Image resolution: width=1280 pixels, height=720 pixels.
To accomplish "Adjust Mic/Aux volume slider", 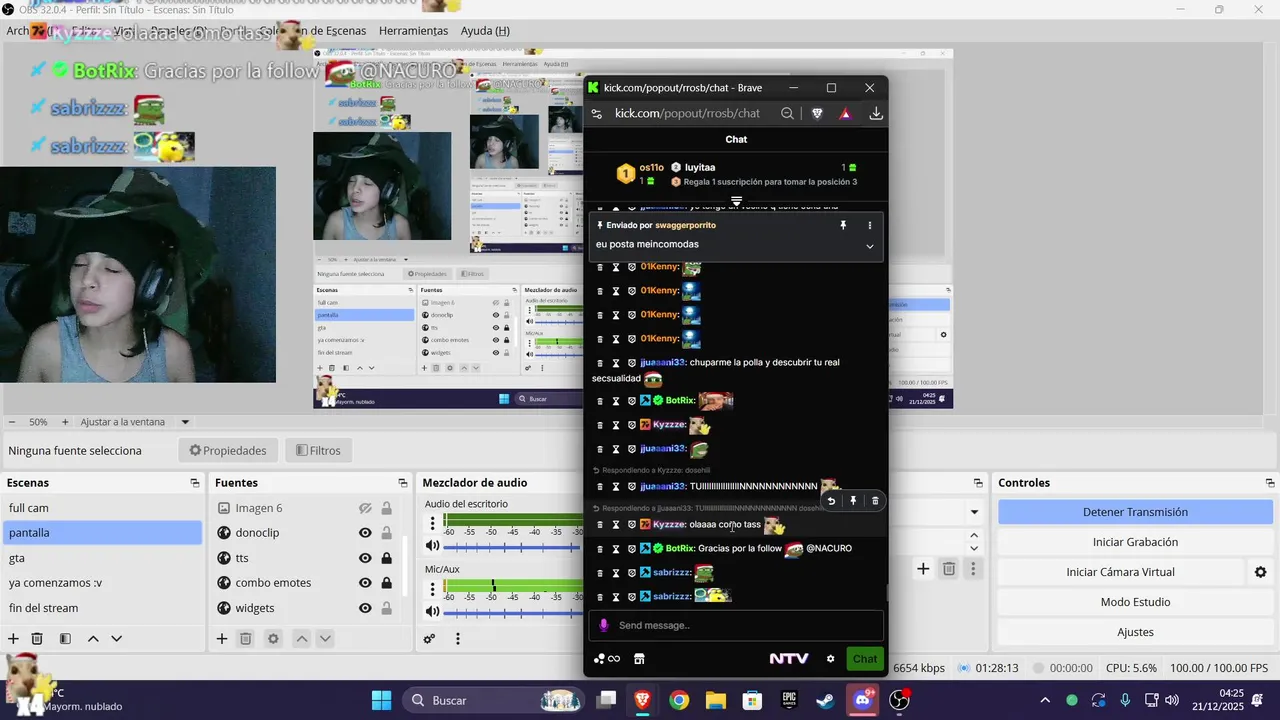I will [x=513, y=611].
